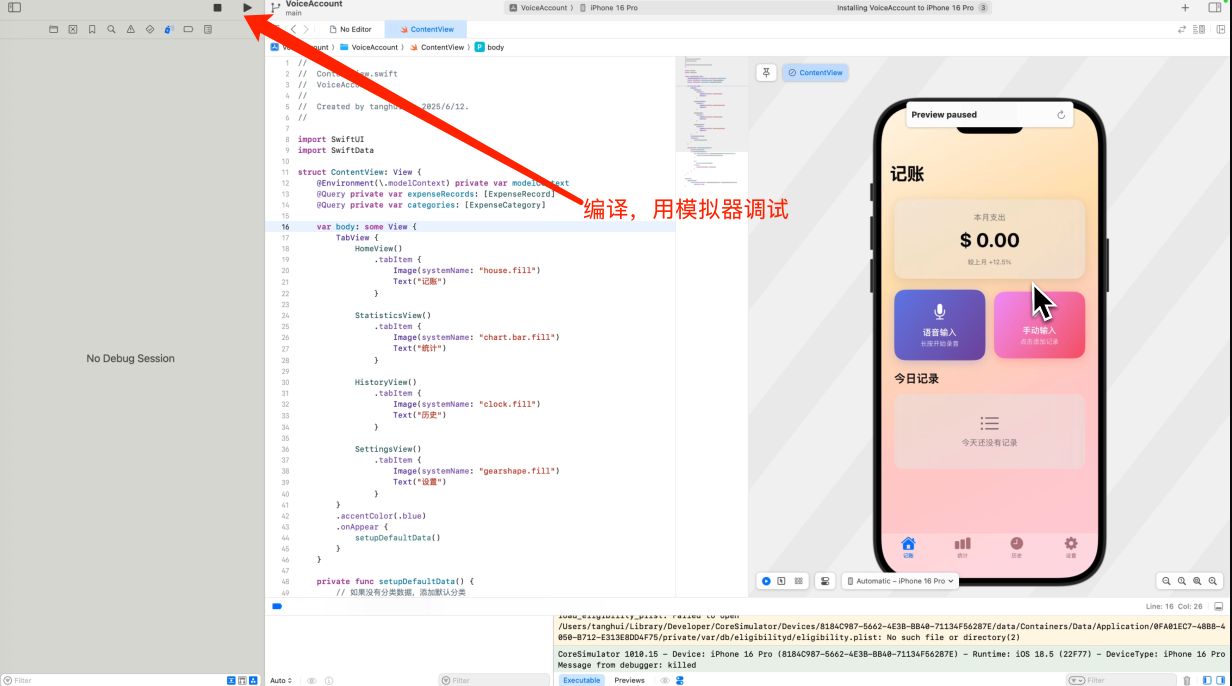Select the Previews console tab
Viewport: 1232px width, 686px height.
[629, 680]
